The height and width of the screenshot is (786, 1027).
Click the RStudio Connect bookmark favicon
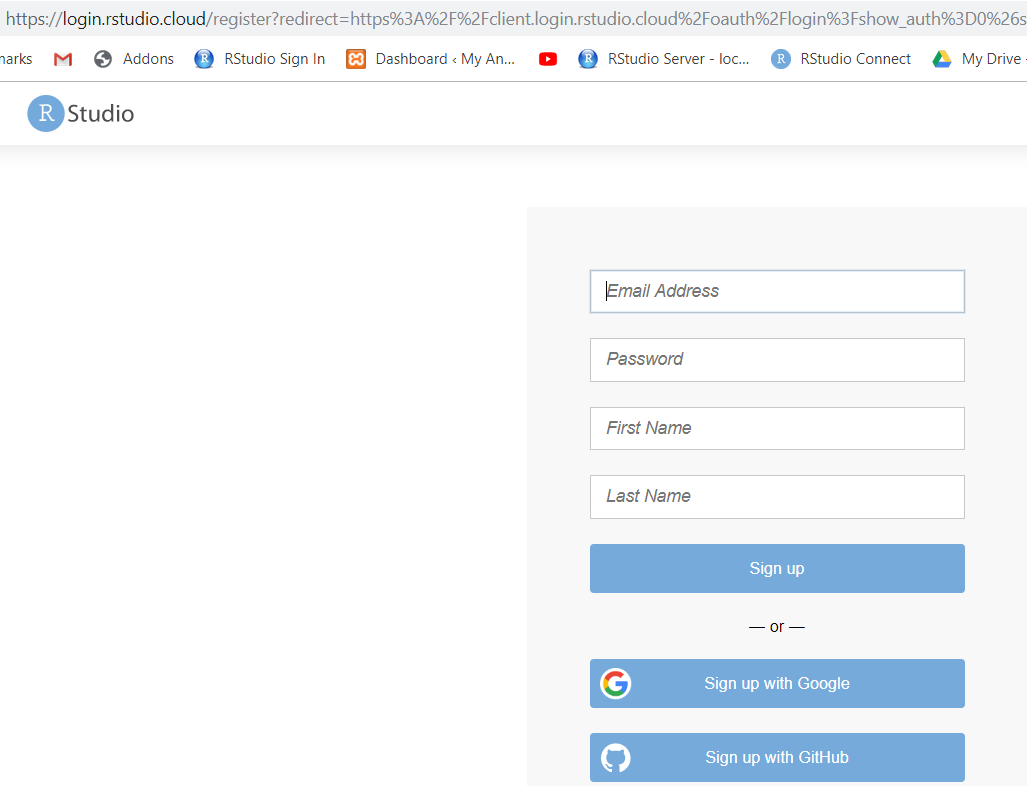point(780,58)
